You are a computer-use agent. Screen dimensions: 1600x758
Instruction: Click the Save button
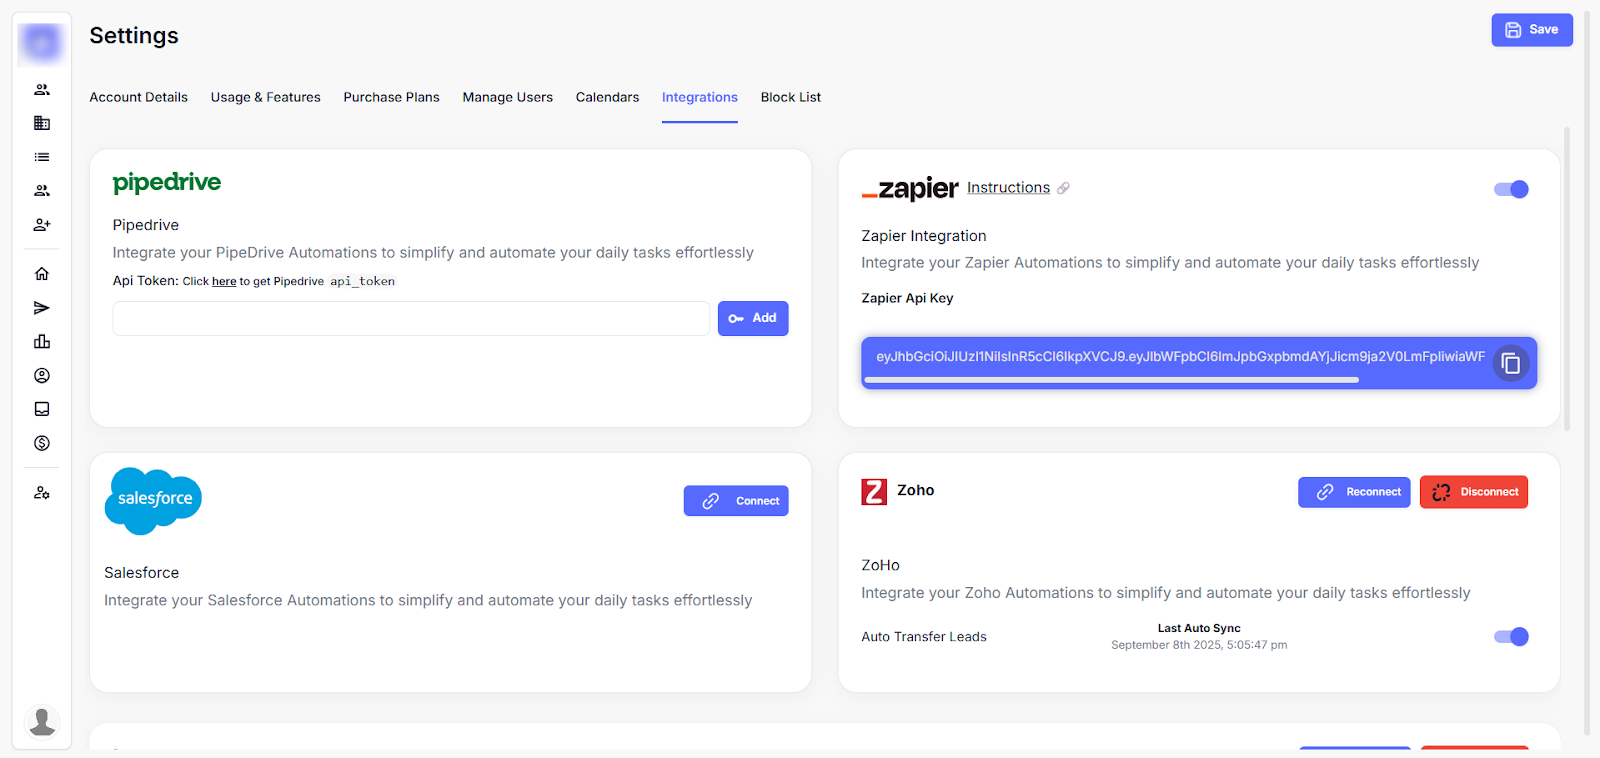coord(1532,30)
